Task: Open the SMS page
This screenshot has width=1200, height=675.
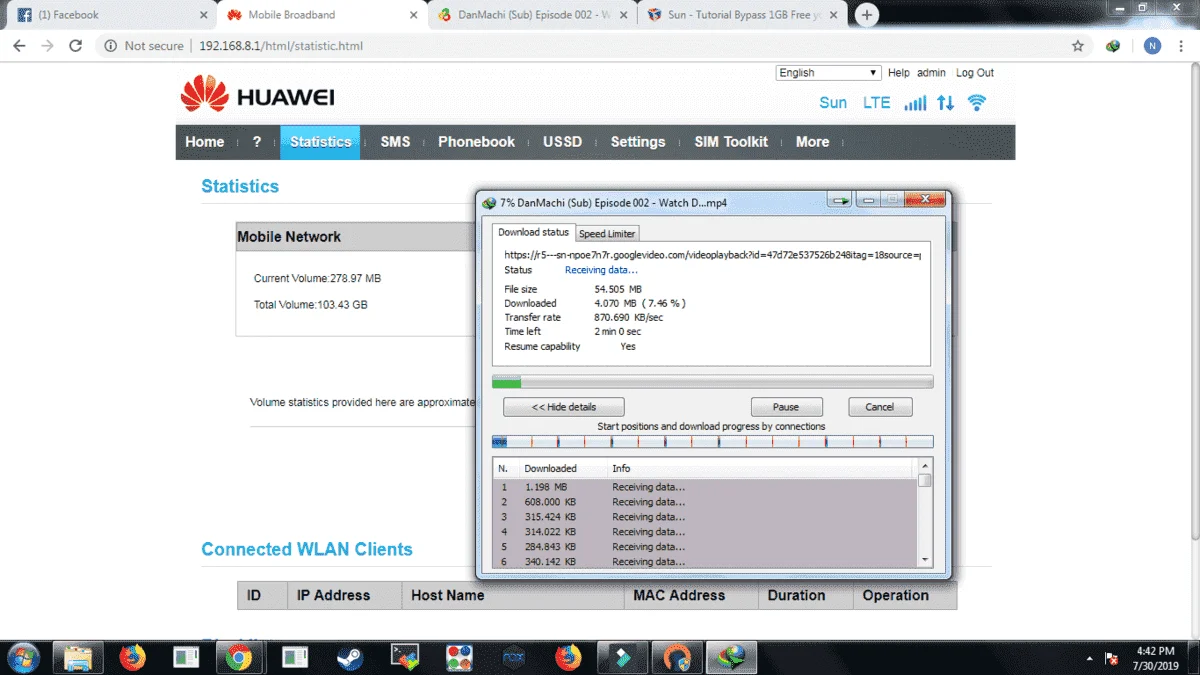Action: [x=395, y=142]
